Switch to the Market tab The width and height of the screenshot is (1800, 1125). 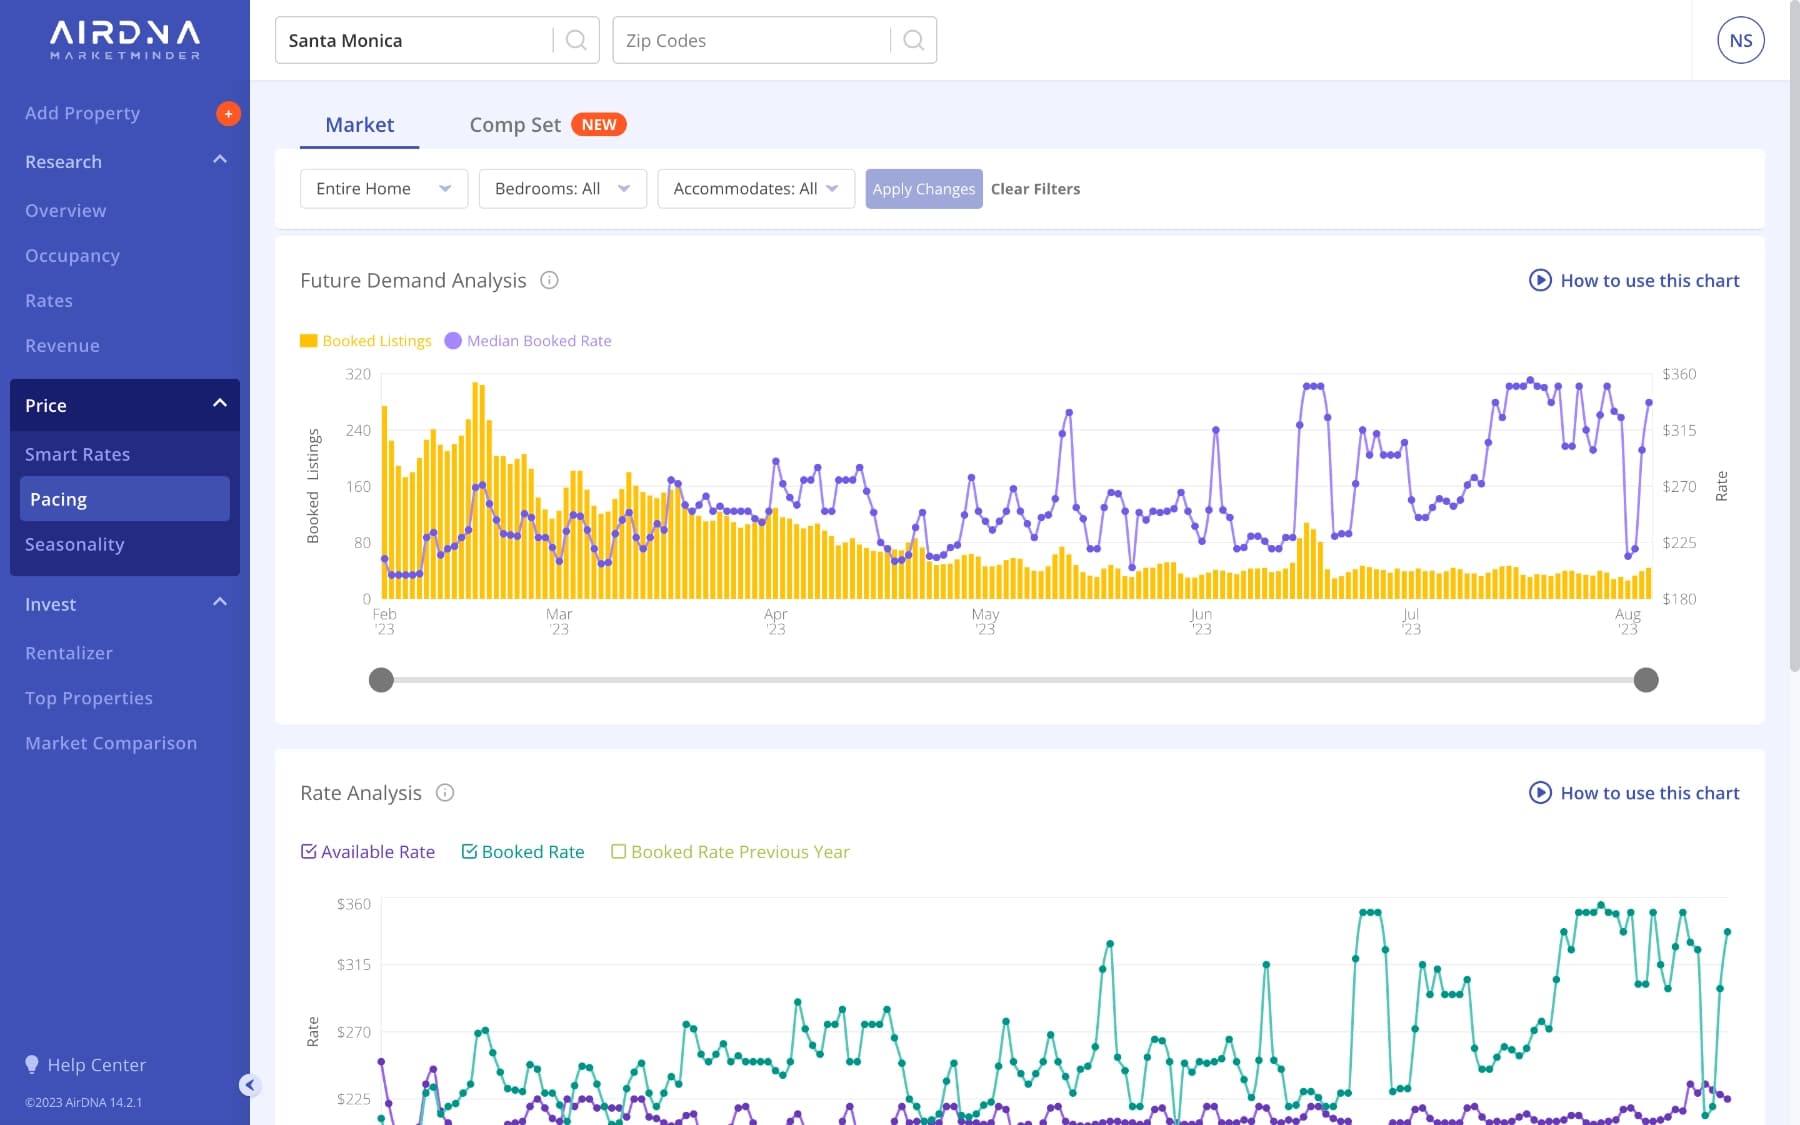pos(359,124)
